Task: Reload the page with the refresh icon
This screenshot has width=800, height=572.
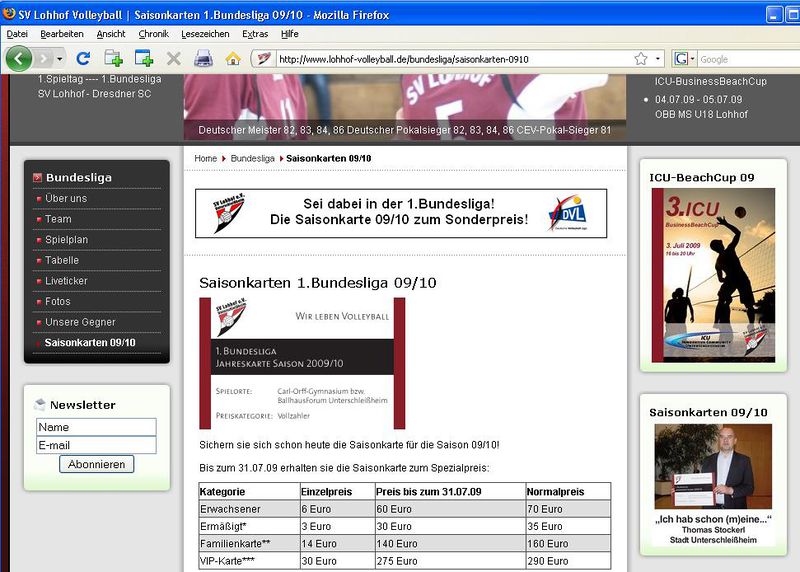Action: pyautogui.click(x=83, y=59)
